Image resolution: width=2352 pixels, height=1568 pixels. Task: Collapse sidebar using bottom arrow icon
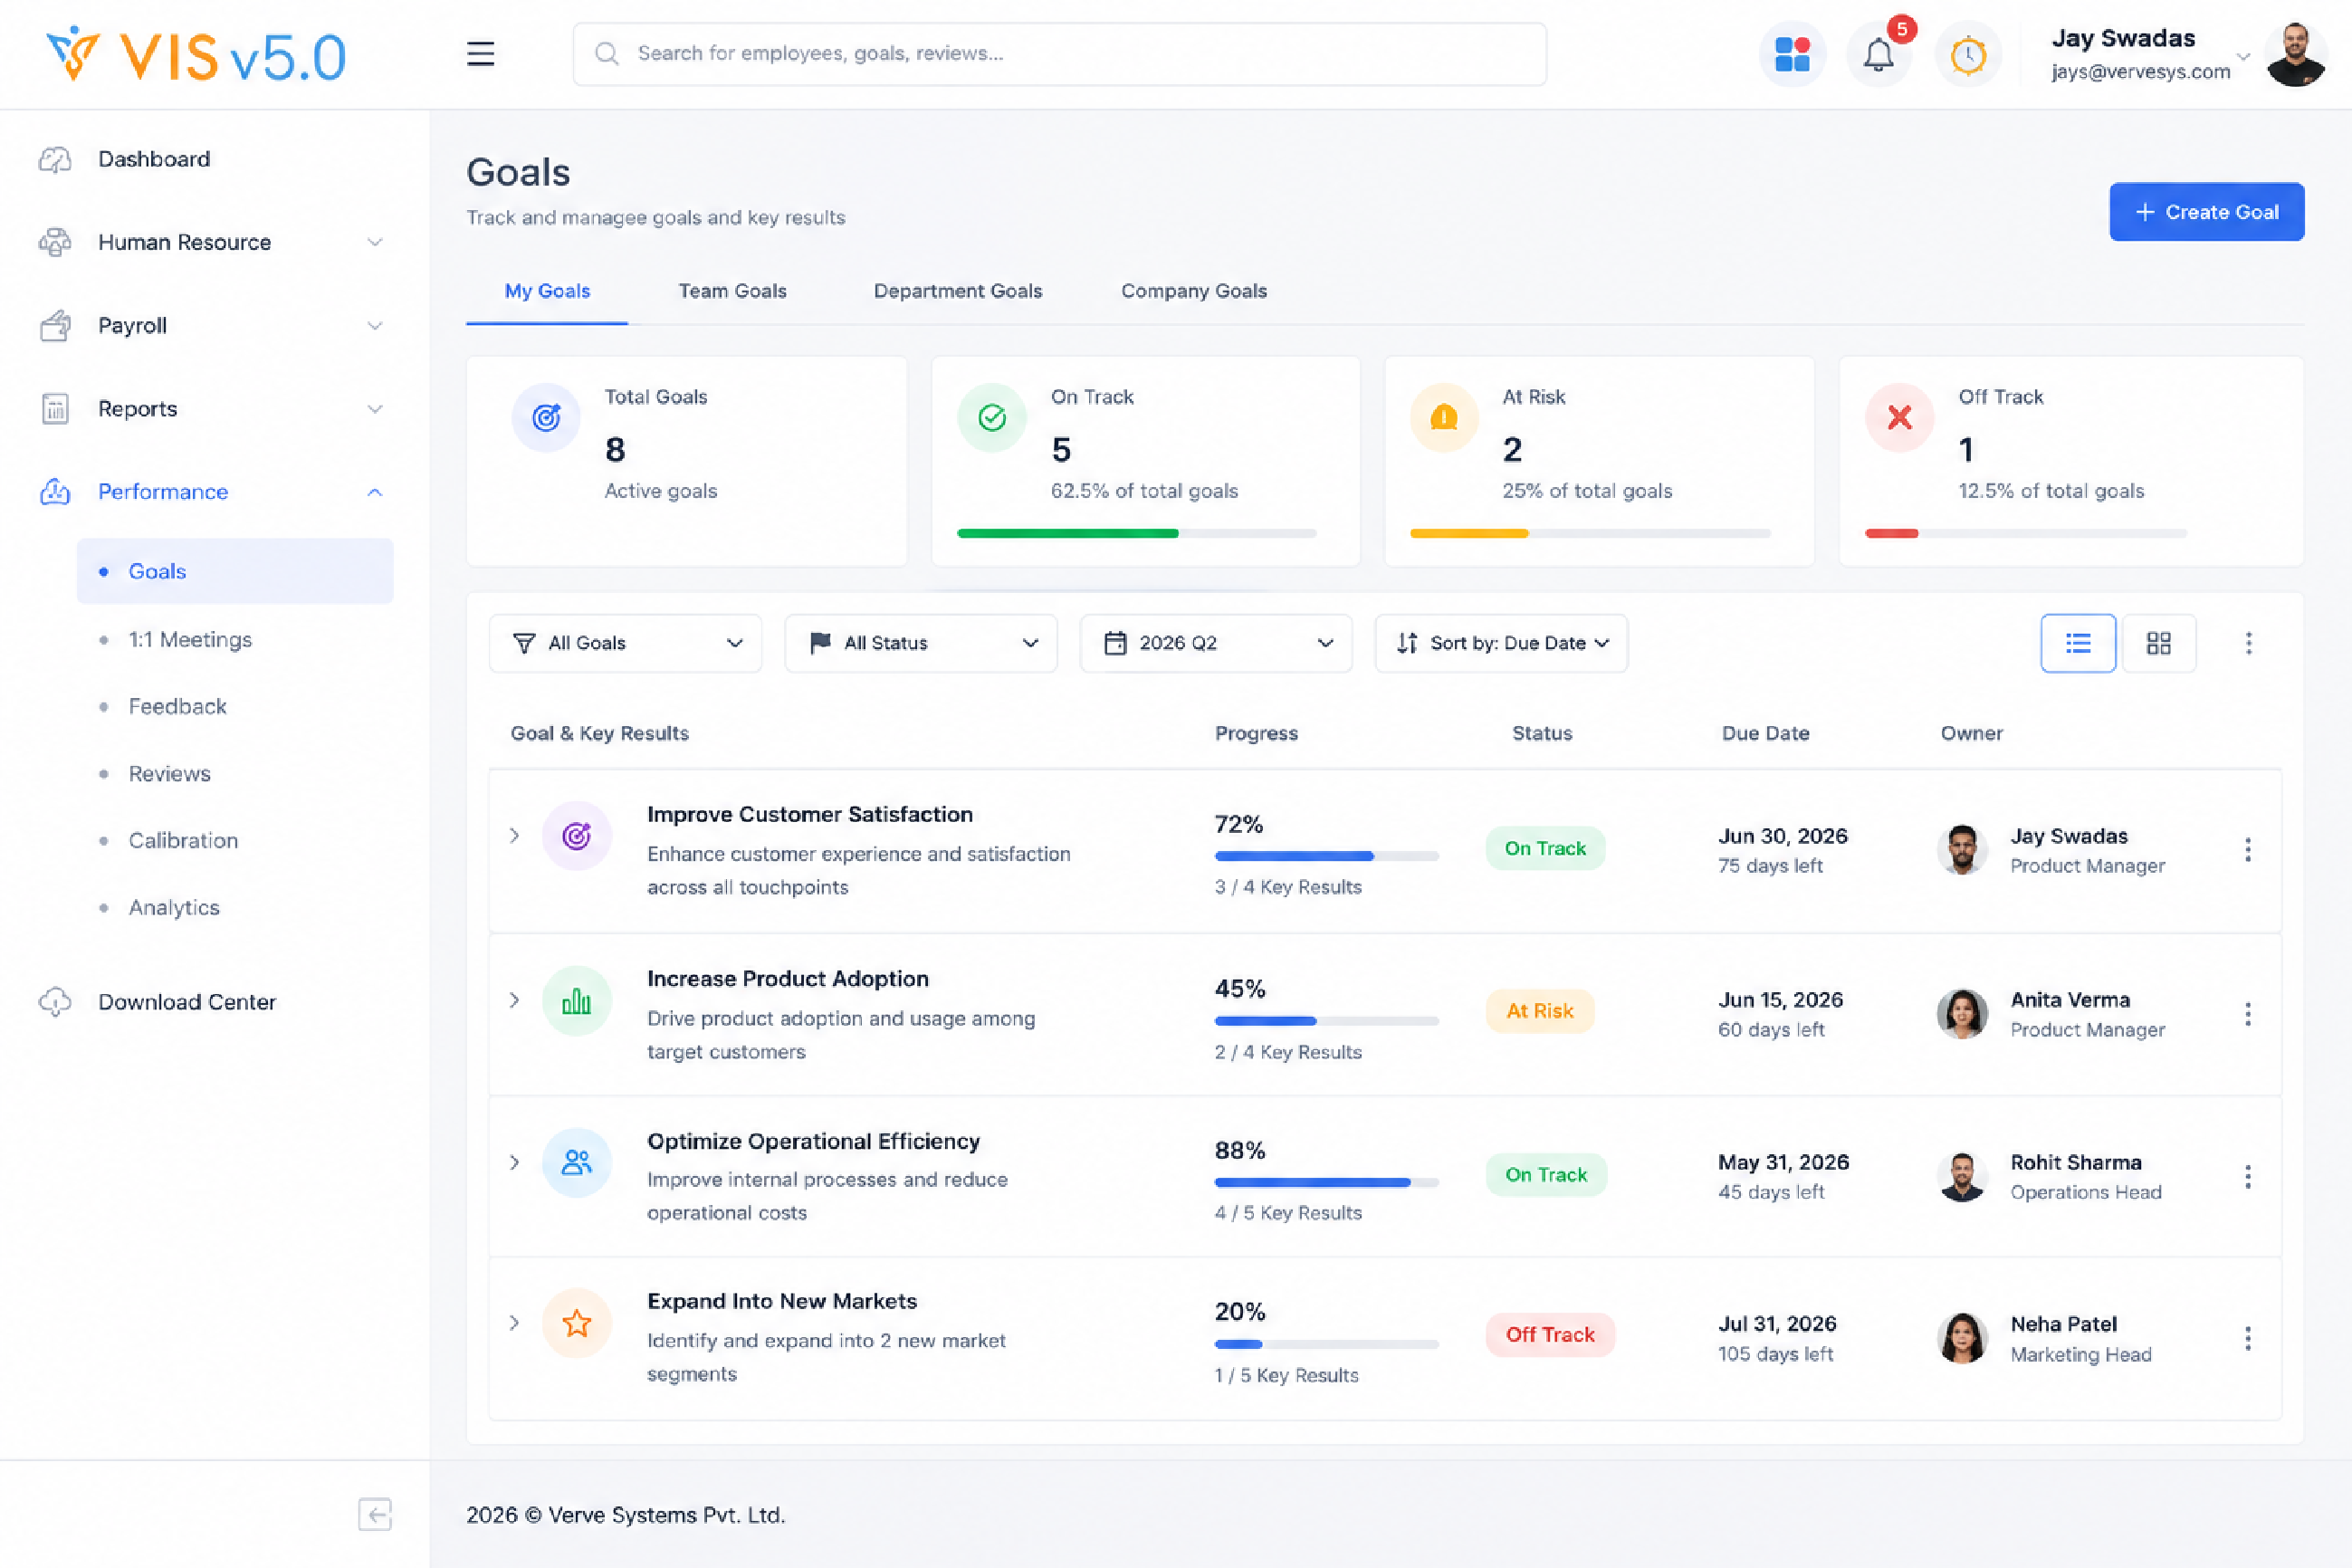pos(375,1514)
